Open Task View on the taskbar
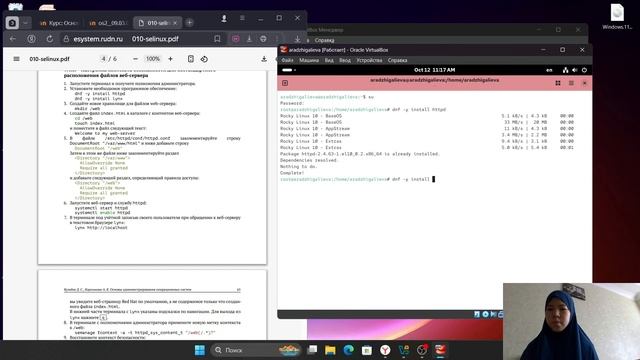Viewport: 640px width, 360px height. coord(312,350)
